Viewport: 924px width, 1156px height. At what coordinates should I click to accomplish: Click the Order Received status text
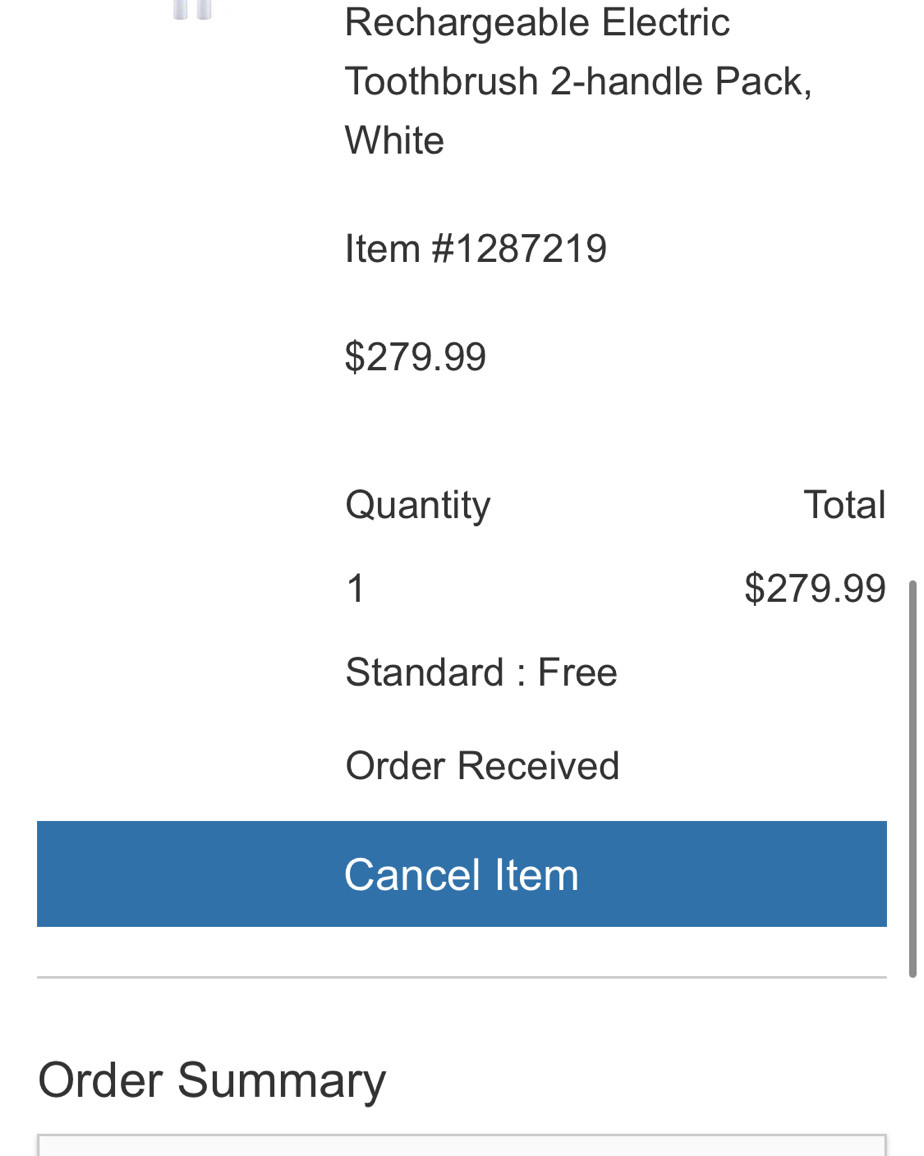click(482, 766)
